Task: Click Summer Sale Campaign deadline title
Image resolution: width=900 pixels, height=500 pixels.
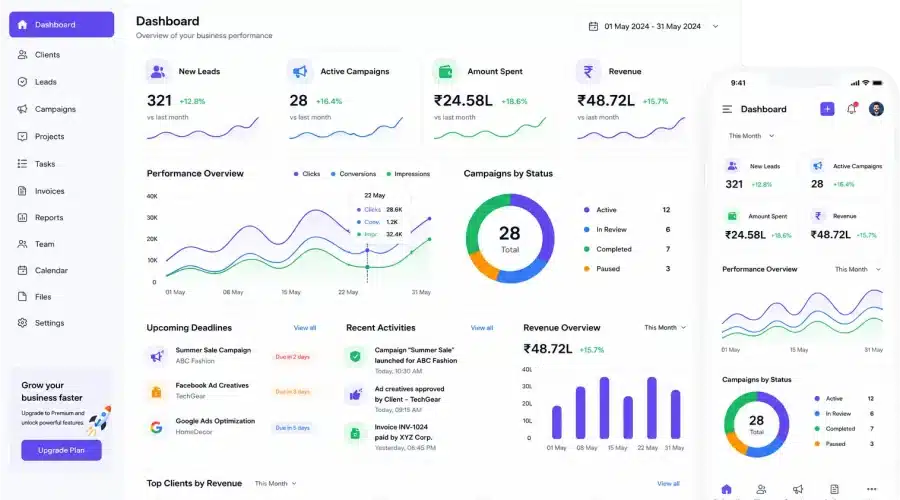Action: (x=213, y=350)
